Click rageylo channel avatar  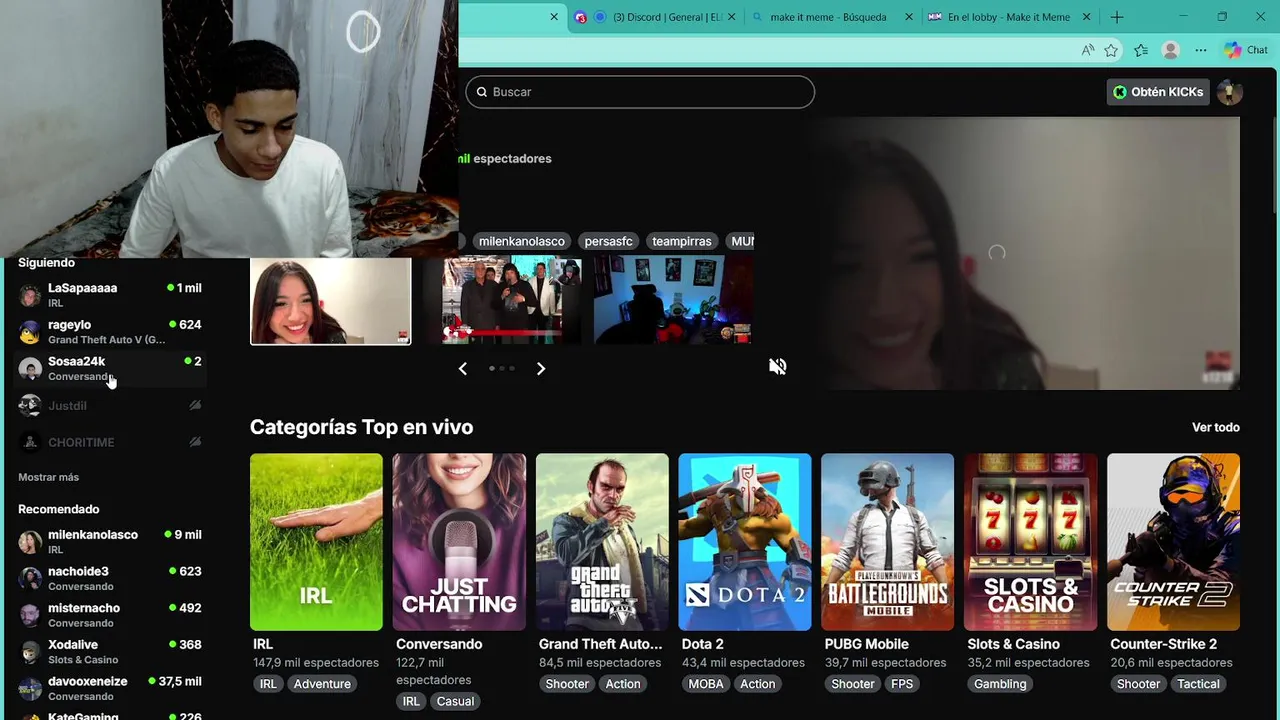tap(30, 332)
